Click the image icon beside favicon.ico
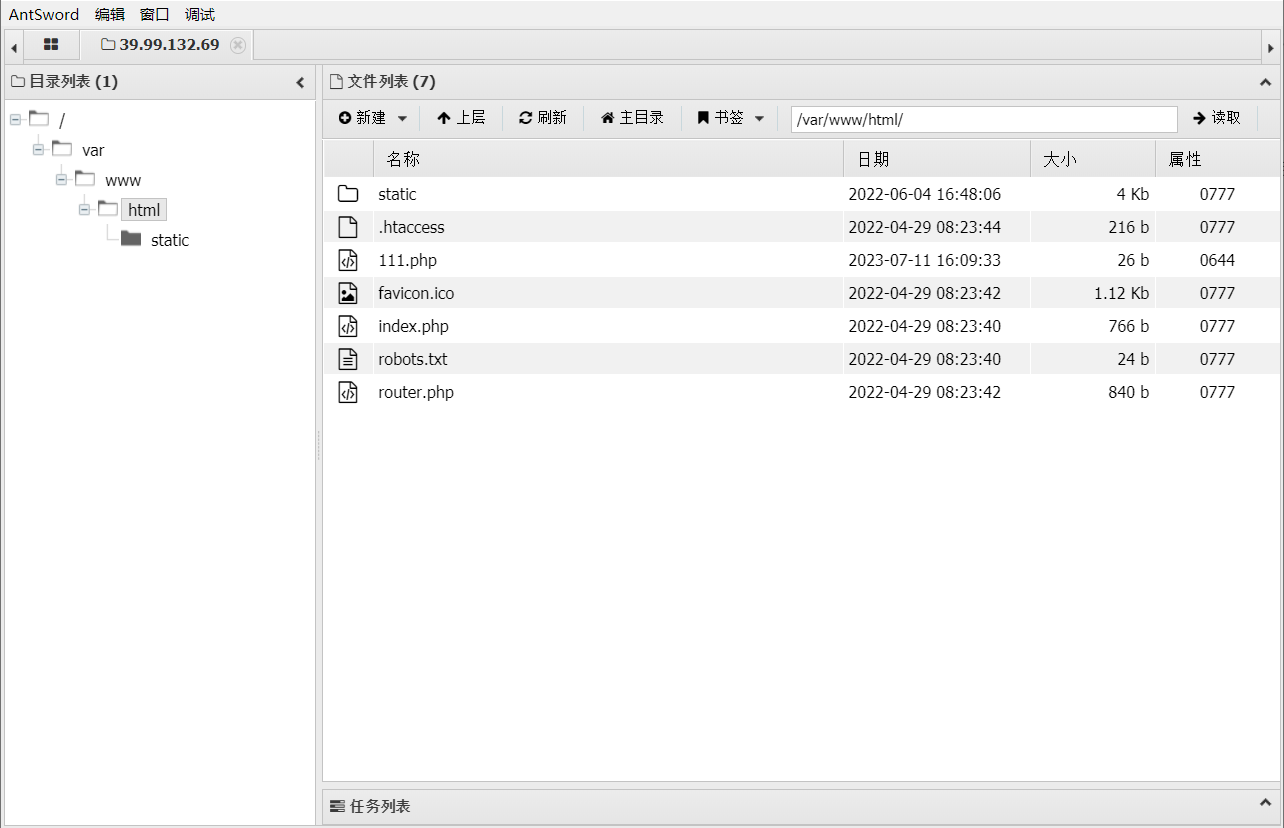This screenshot has width=1284, height=828. (x=348, y=292)
